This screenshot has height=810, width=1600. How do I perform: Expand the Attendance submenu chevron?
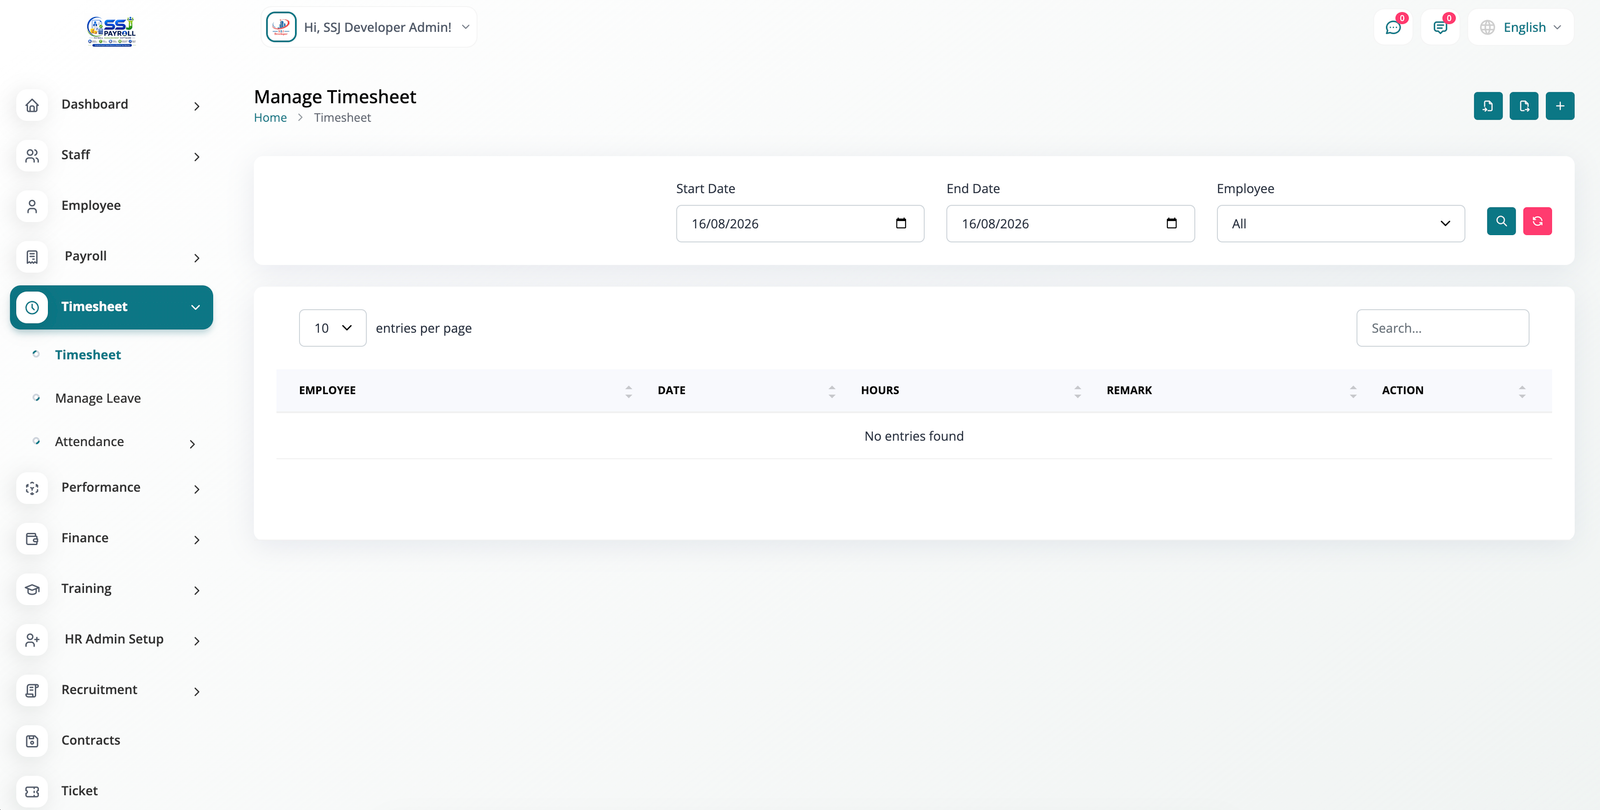[192, 444]
